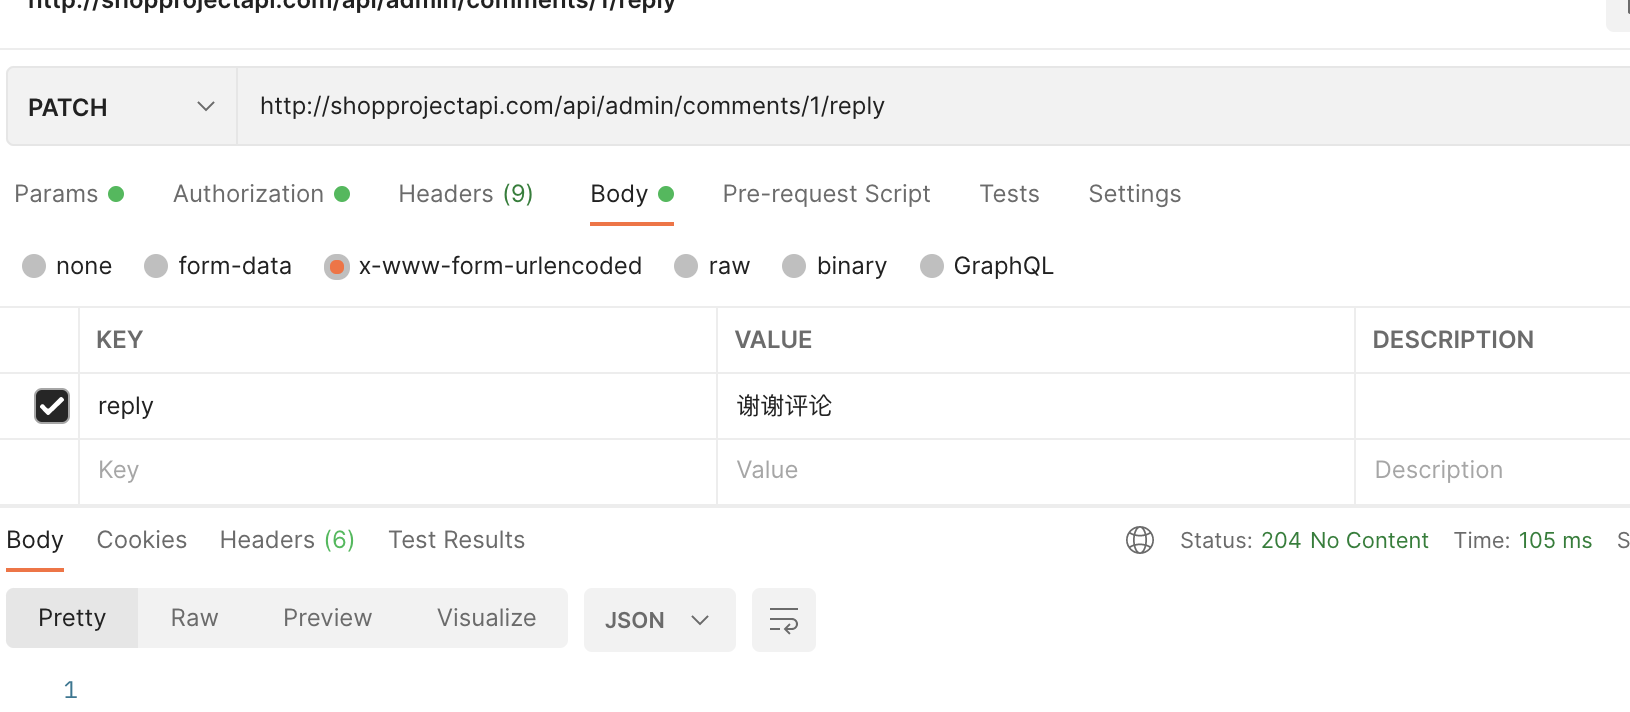Select the Raw response view
Viewport: 1630px width, 712px height.
tap(194, 618)
